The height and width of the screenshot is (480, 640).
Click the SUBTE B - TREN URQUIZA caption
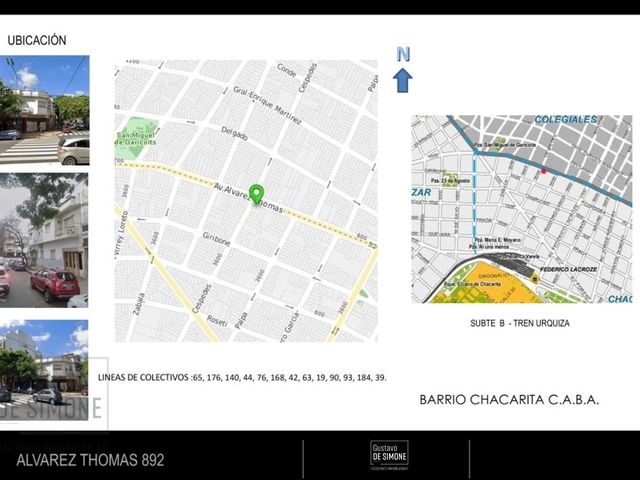520,323
